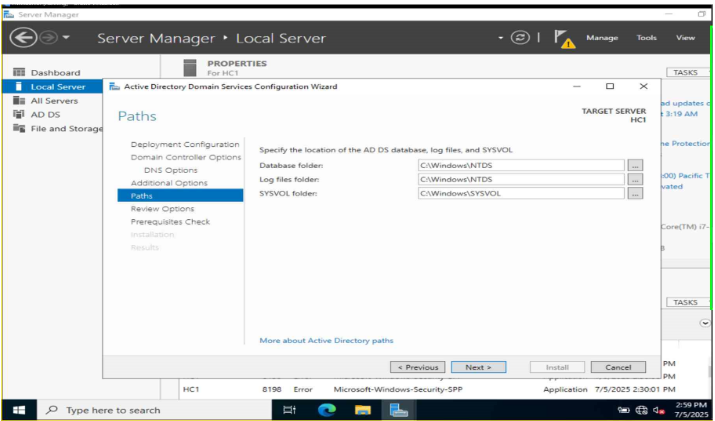Screen dimensions: 715x421
Task: Open the navigation history dropdown arrow
Action: tap(66, 37)
